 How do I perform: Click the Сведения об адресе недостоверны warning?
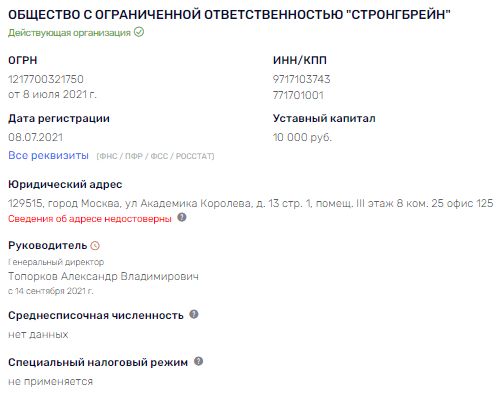[90, 219]
